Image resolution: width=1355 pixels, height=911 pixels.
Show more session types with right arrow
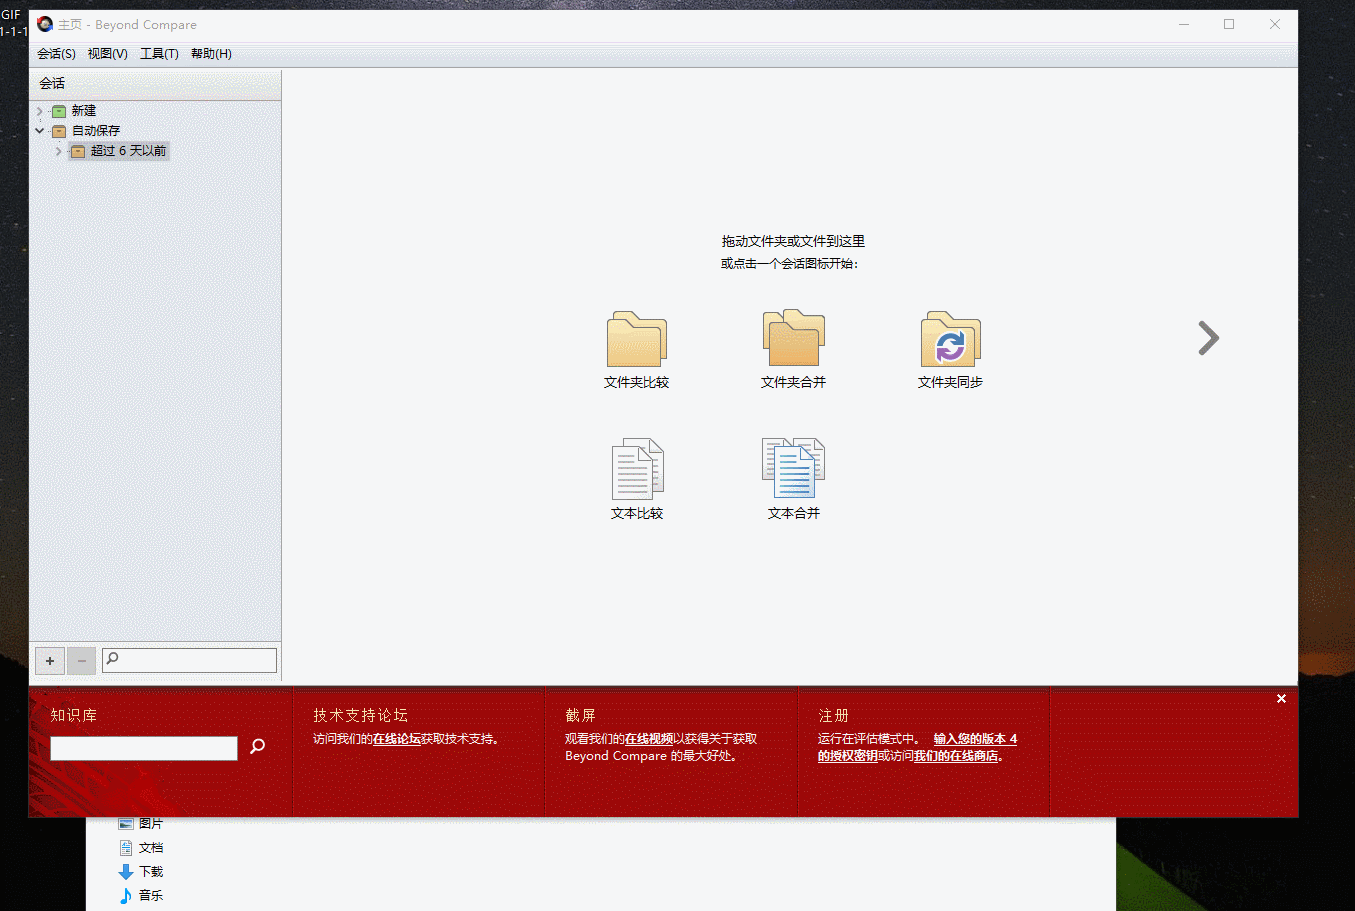point(1209,338)
